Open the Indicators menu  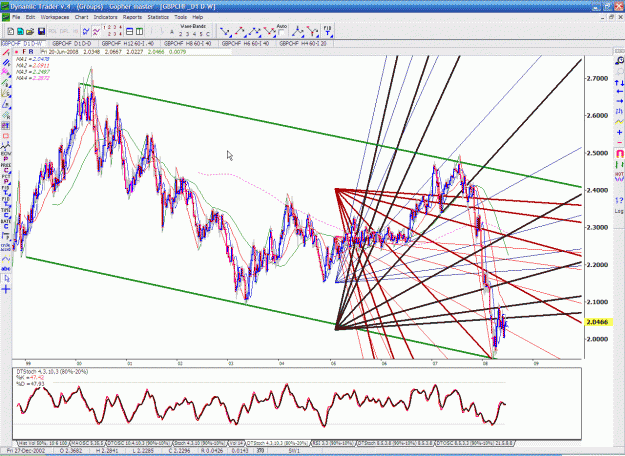(x=106, y=17)
